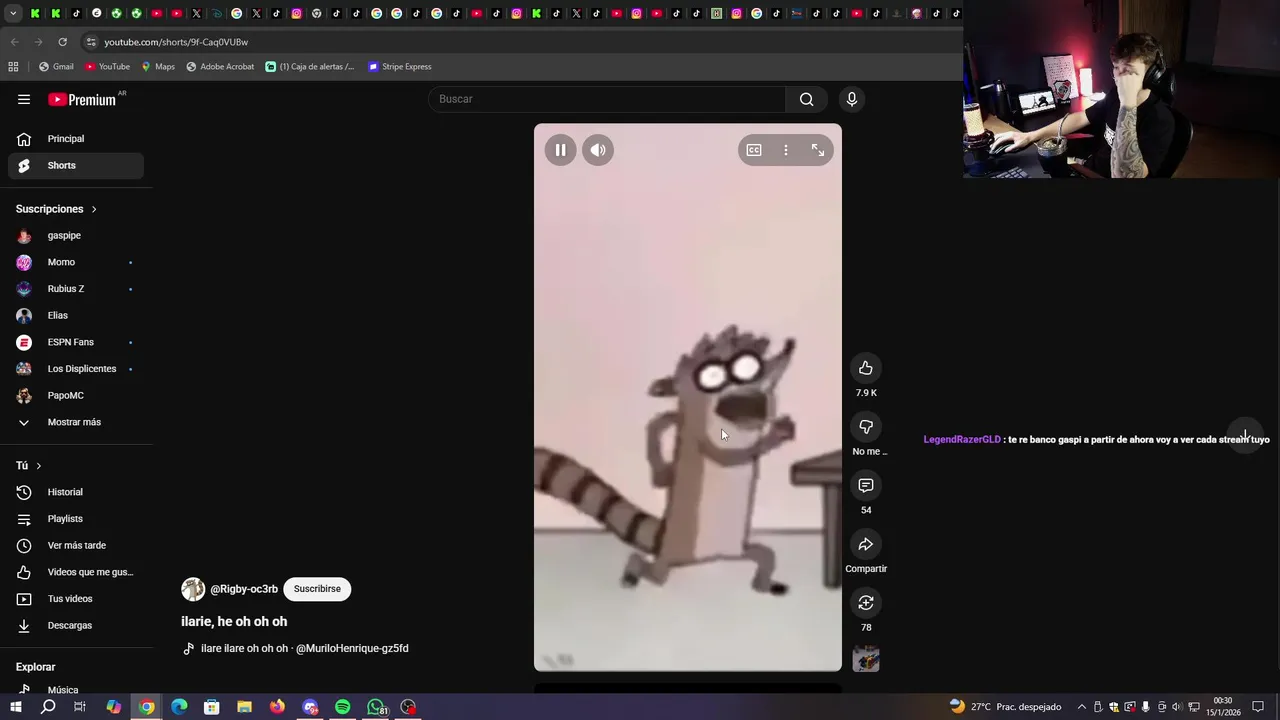Like the Short with thumbs-up

click(866, 368)
